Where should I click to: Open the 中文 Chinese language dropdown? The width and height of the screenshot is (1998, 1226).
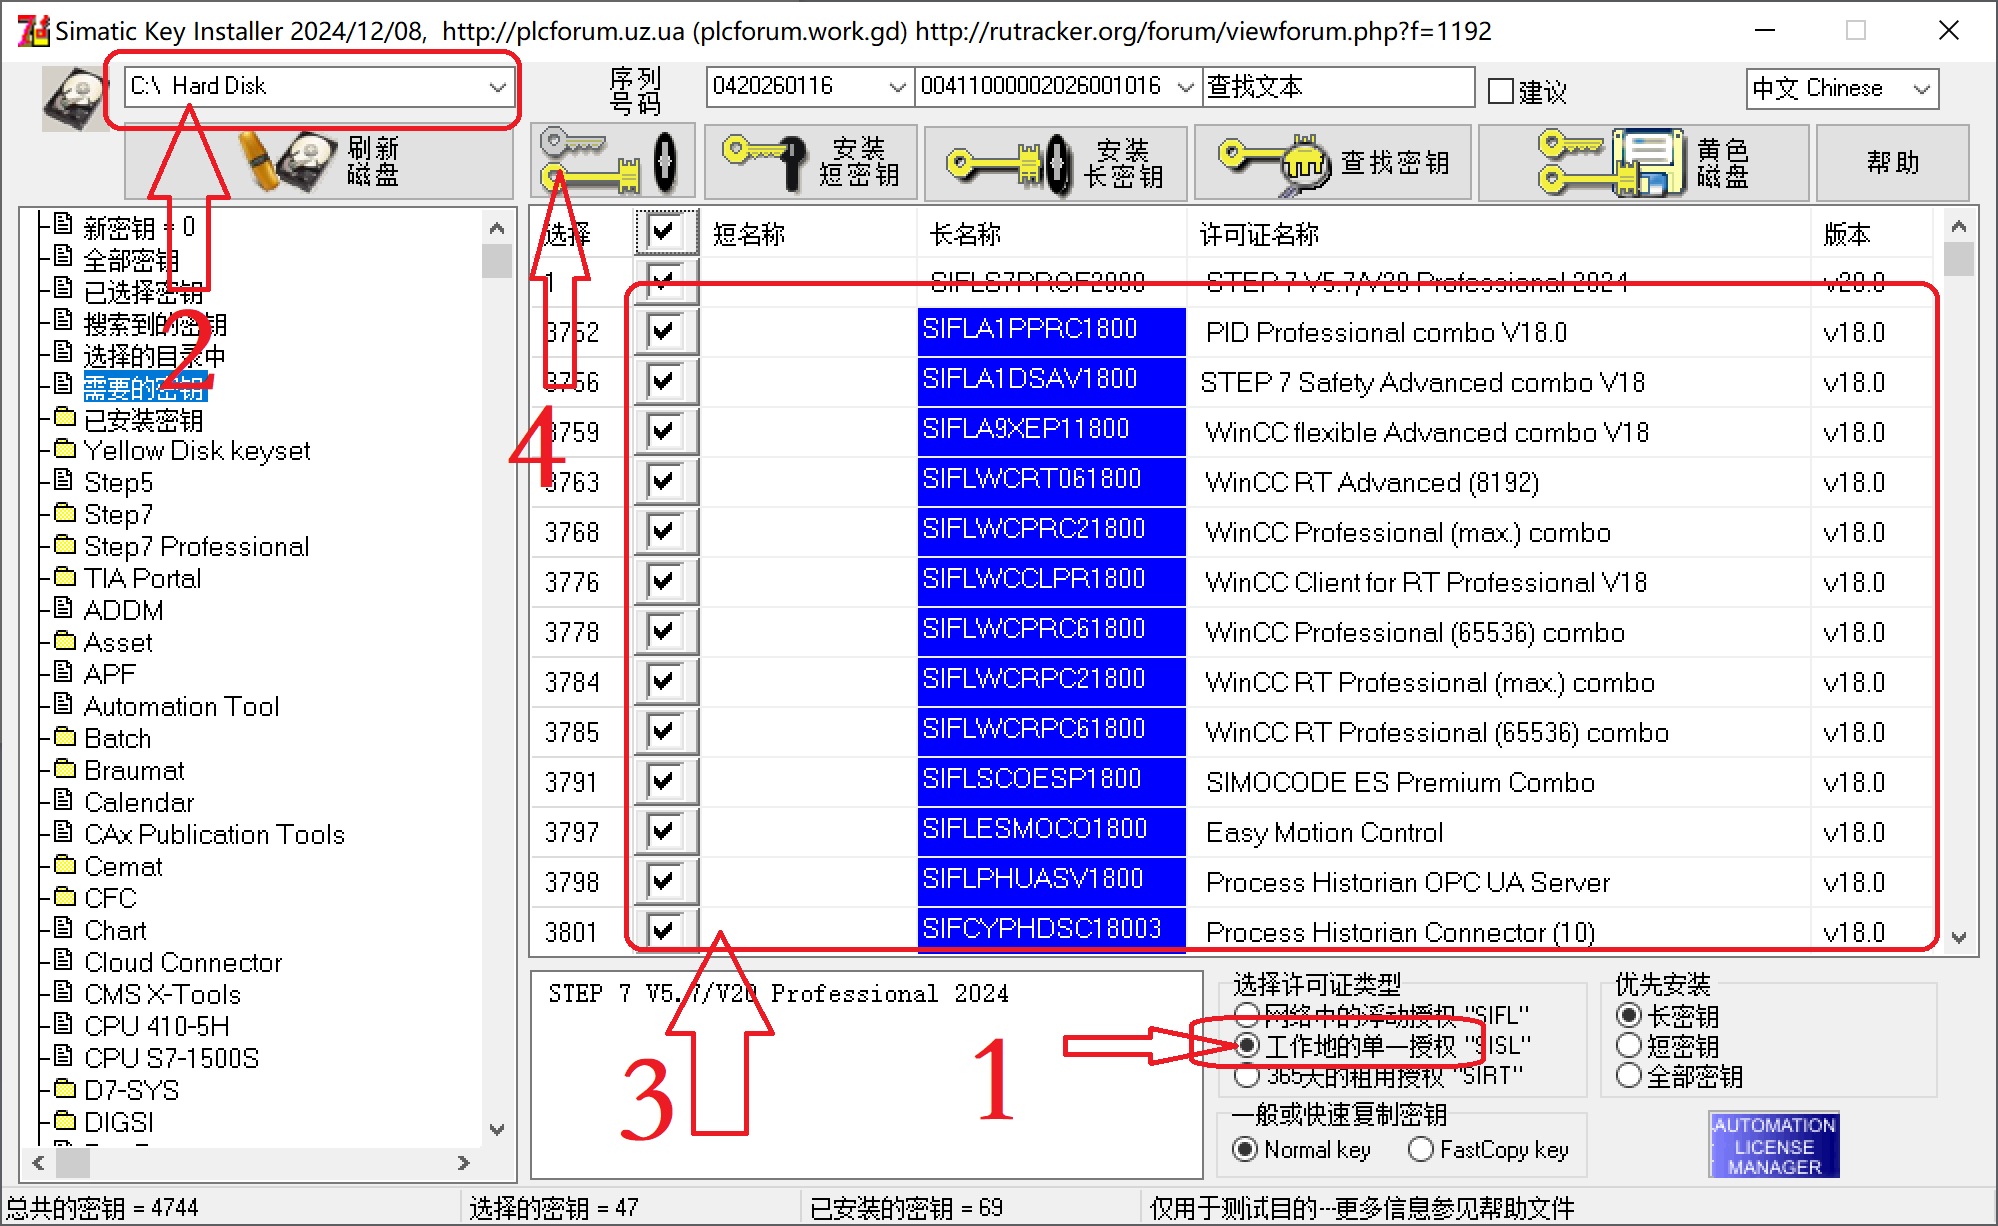coord(1920,89)
